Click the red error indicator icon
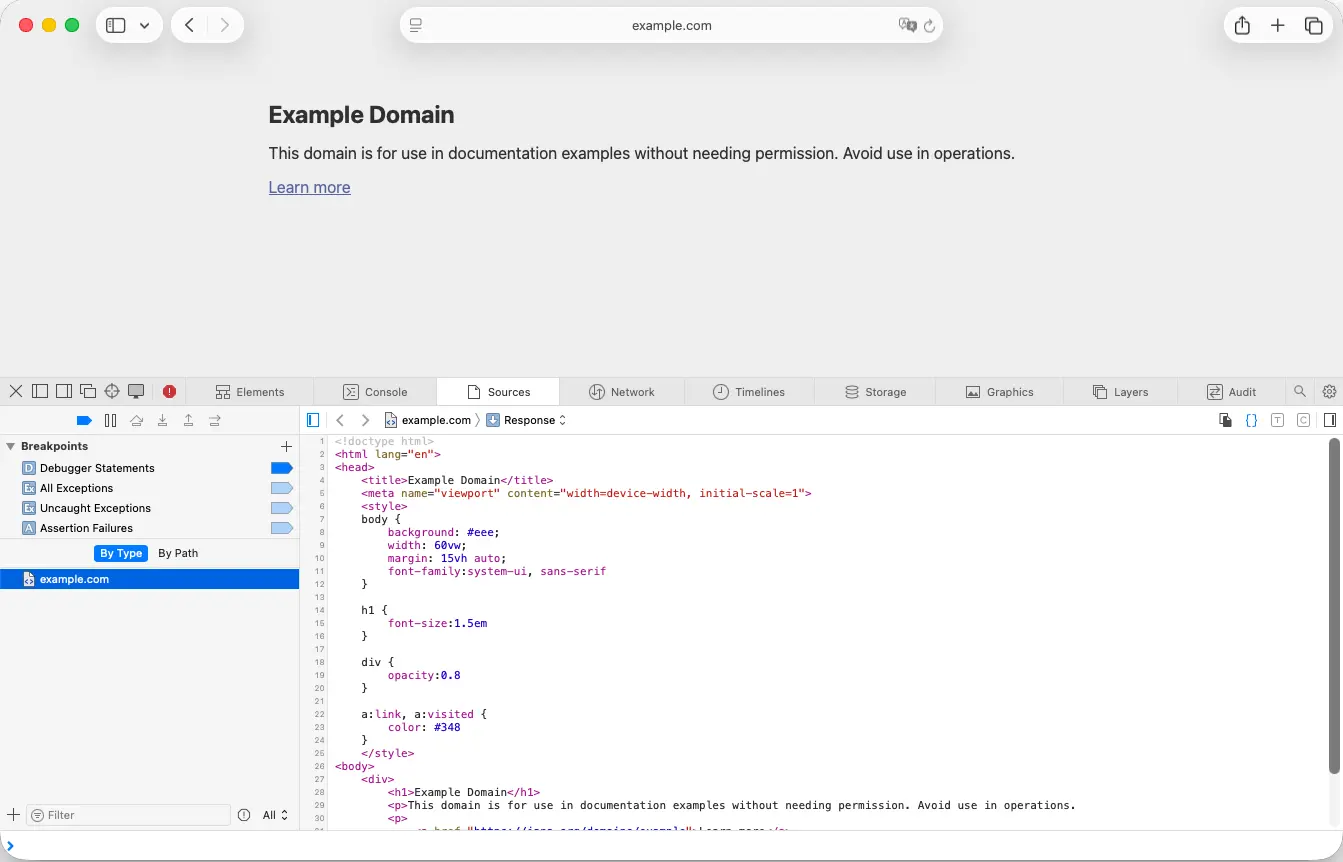Image resolution: width=1343 pixels, height=862 pixels. tap(169, 391)
